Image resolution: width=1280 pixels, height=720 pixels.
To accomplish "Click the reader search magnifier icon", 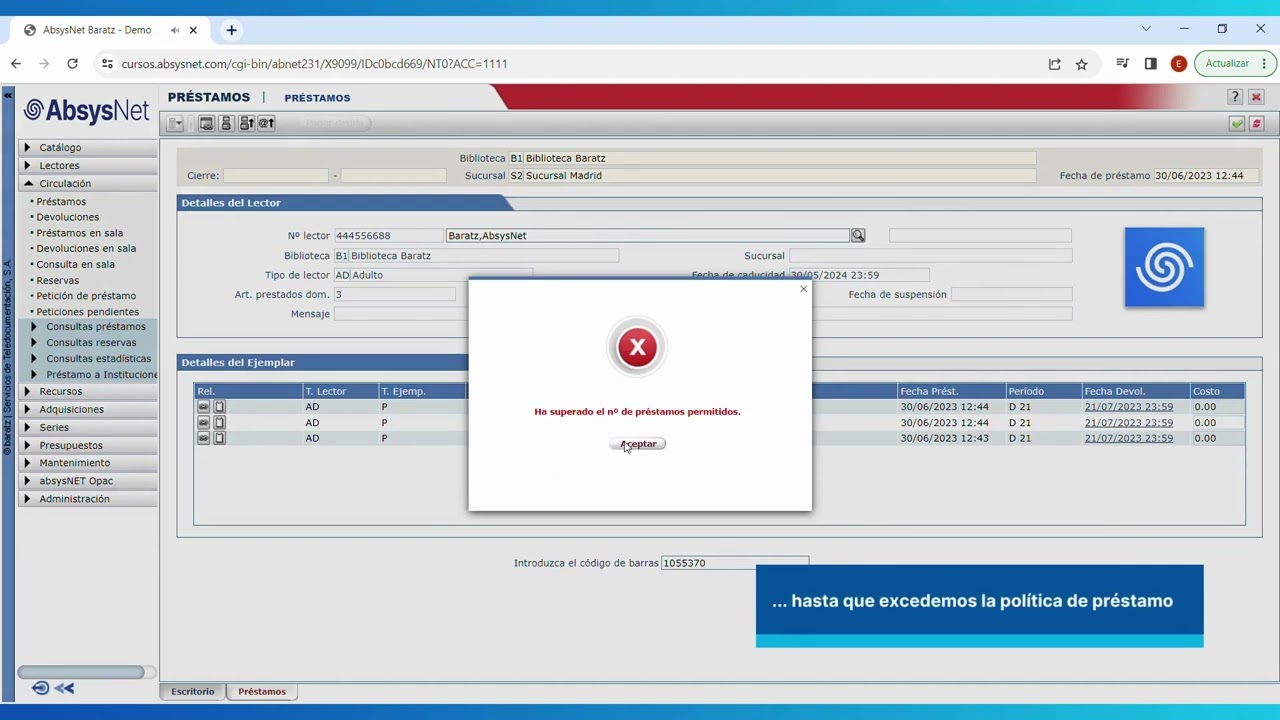I will pyautogui.click(x=858, y=236).
